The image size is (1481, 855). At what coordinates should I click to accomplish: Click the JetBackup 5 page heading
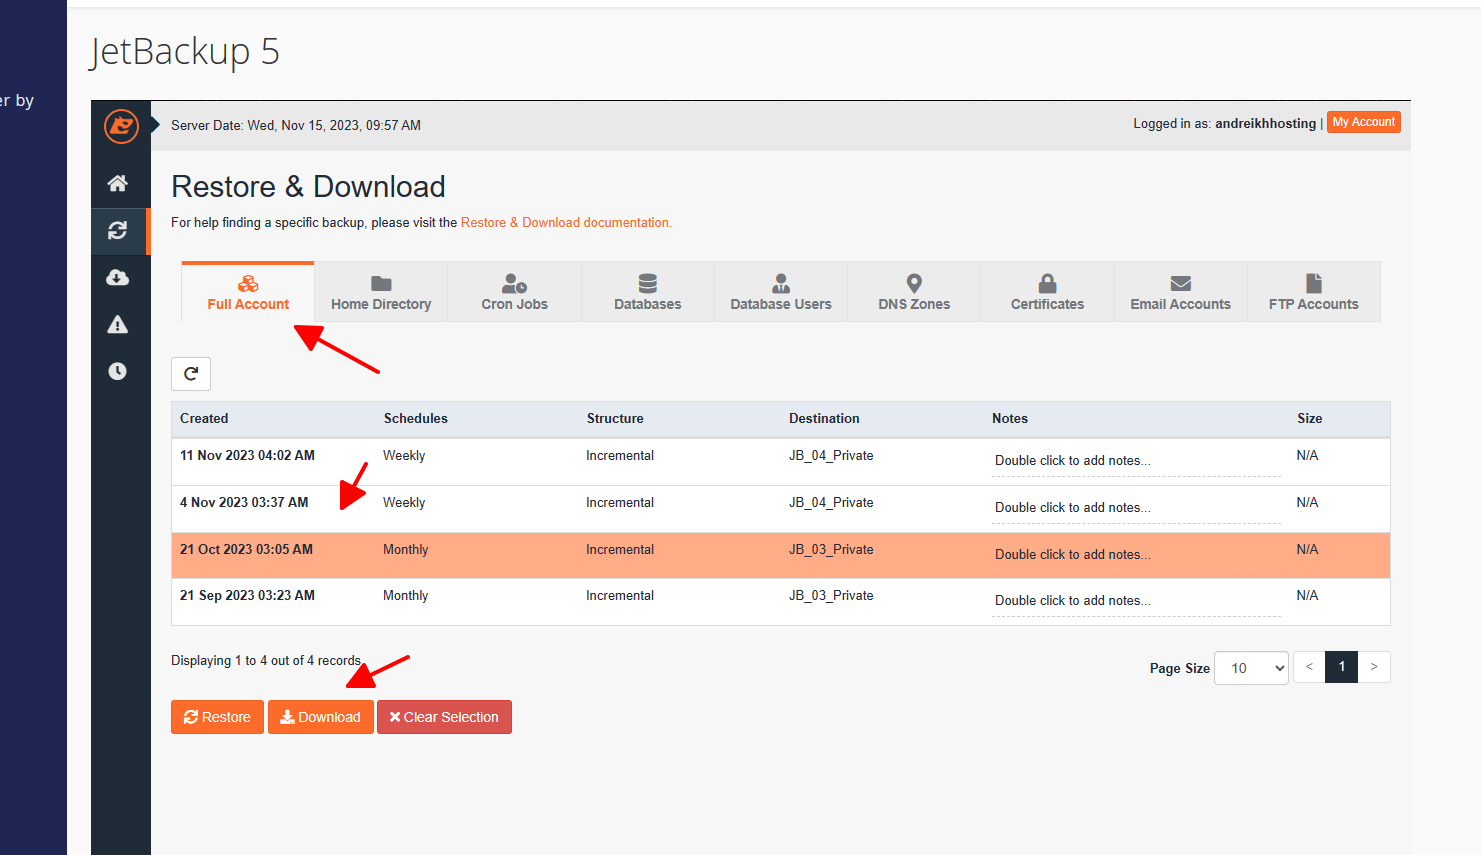185,51
